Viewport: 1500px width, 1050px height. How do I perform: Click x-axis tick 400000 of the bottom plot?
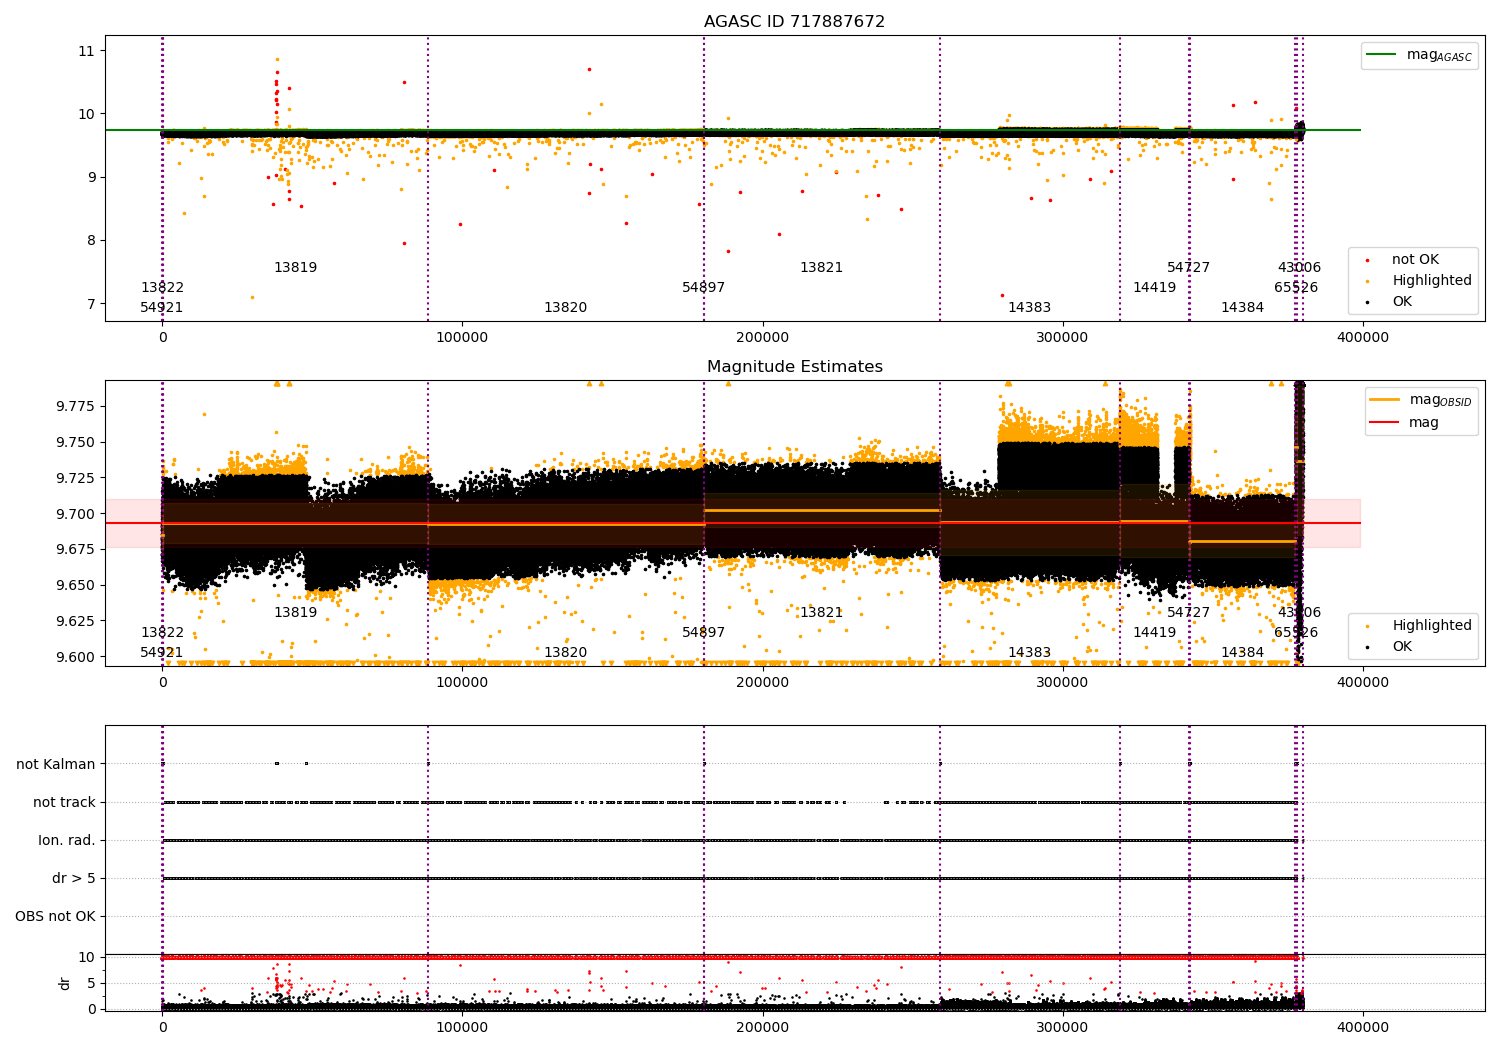click(x=1362, y=1028)
